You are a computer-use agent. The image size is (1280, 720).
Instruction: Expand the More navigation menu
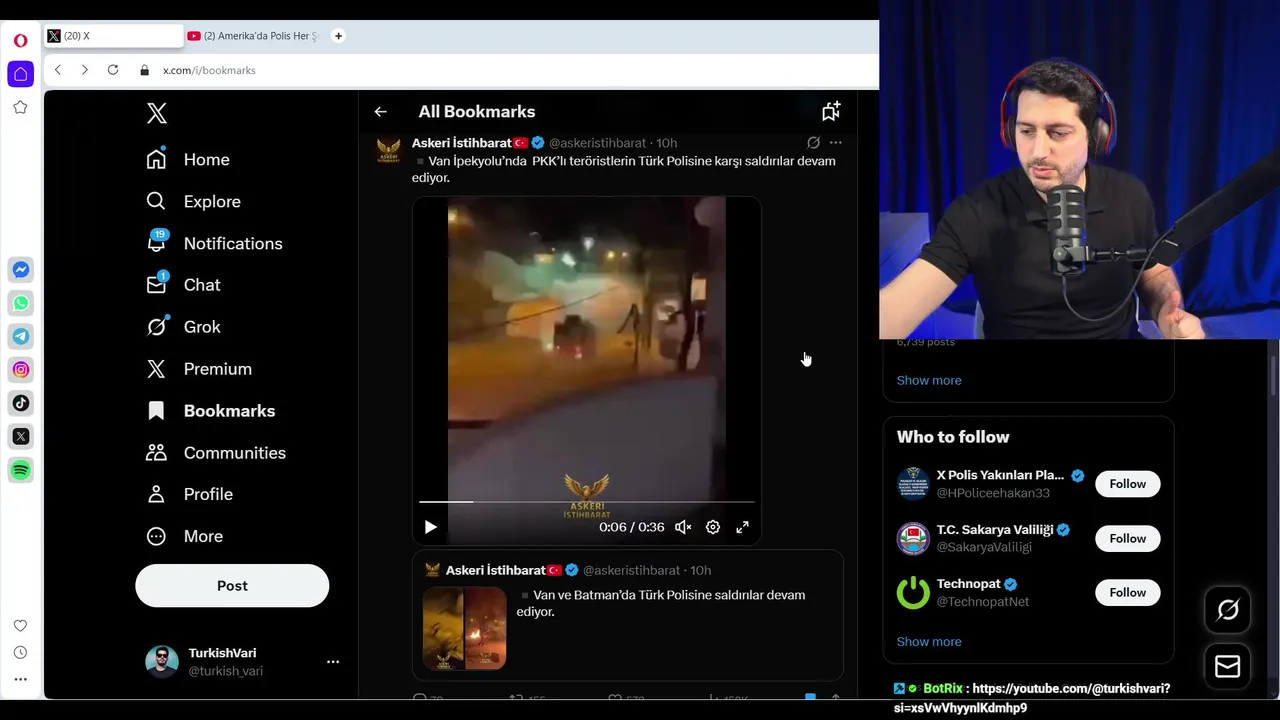185,536
